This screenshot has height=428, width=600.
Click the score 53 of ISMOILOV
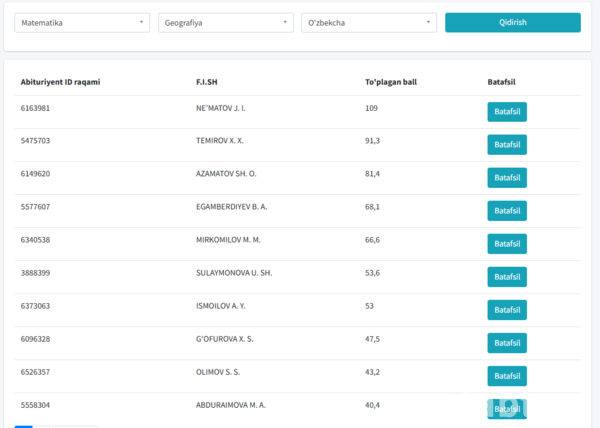(x=369, y=306)
